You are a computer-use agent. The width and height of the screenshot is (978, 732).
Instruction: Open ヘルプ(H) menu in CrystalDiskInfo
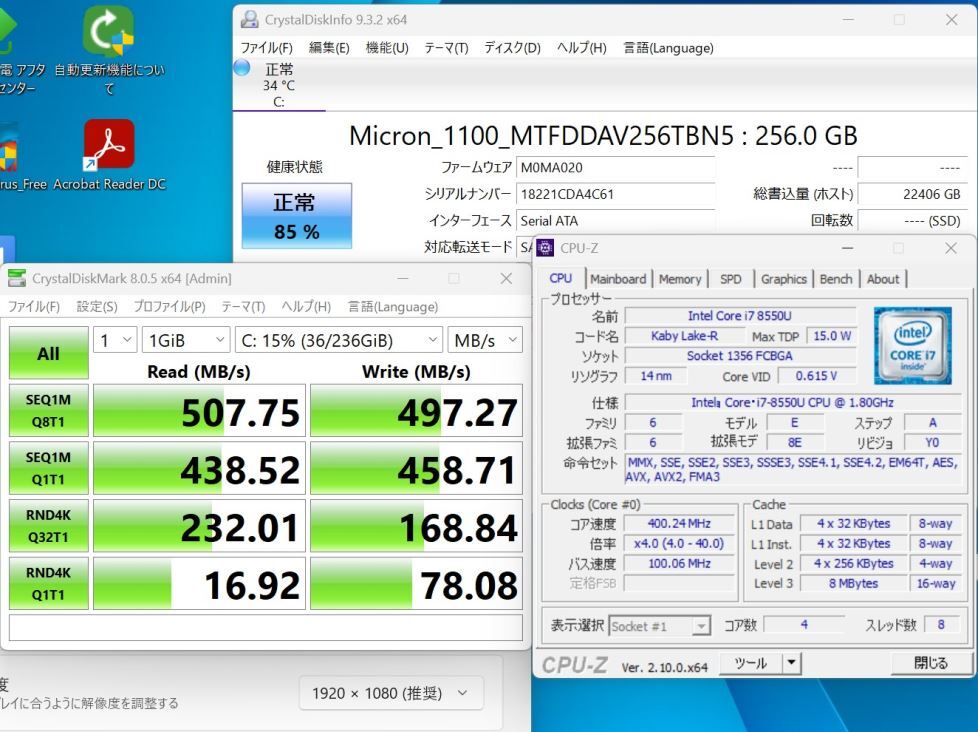(x=581, y=48)
